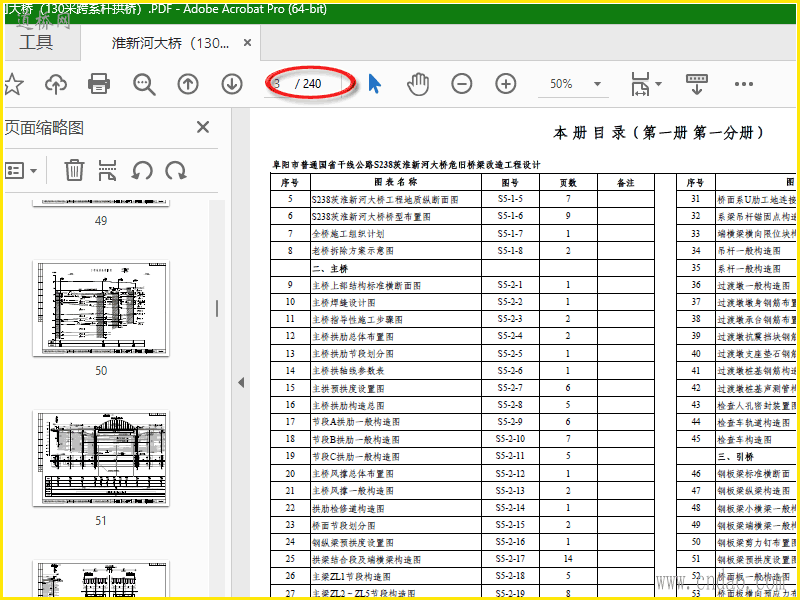
Task: Click section heading 二、主桥
Action: 330,268
